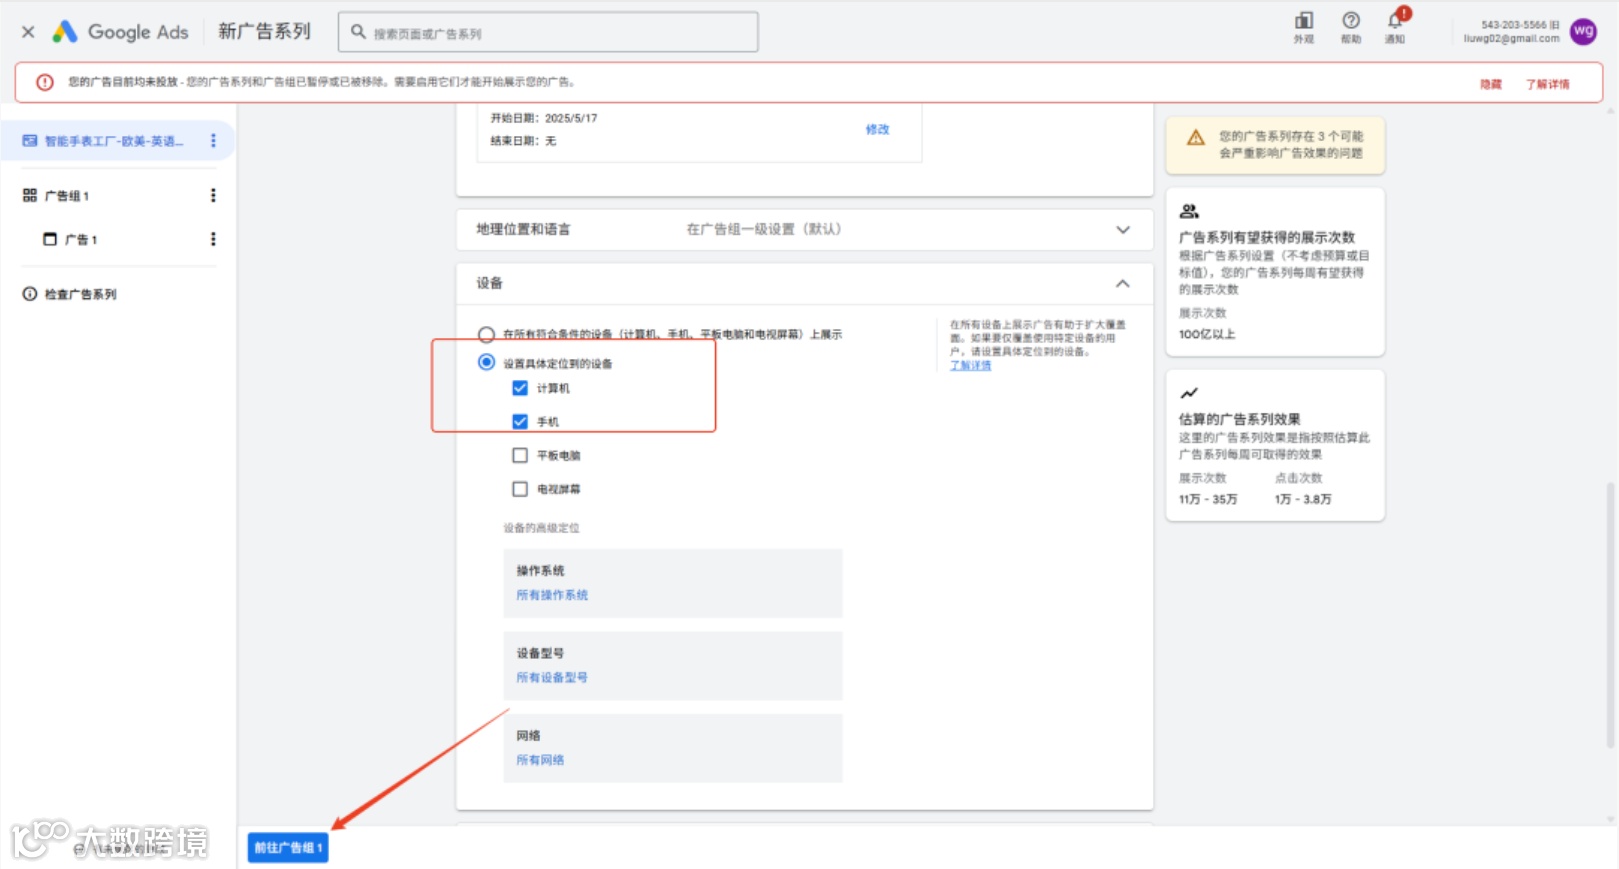Click the trend line icon in estimates card

coord(1189,393)
